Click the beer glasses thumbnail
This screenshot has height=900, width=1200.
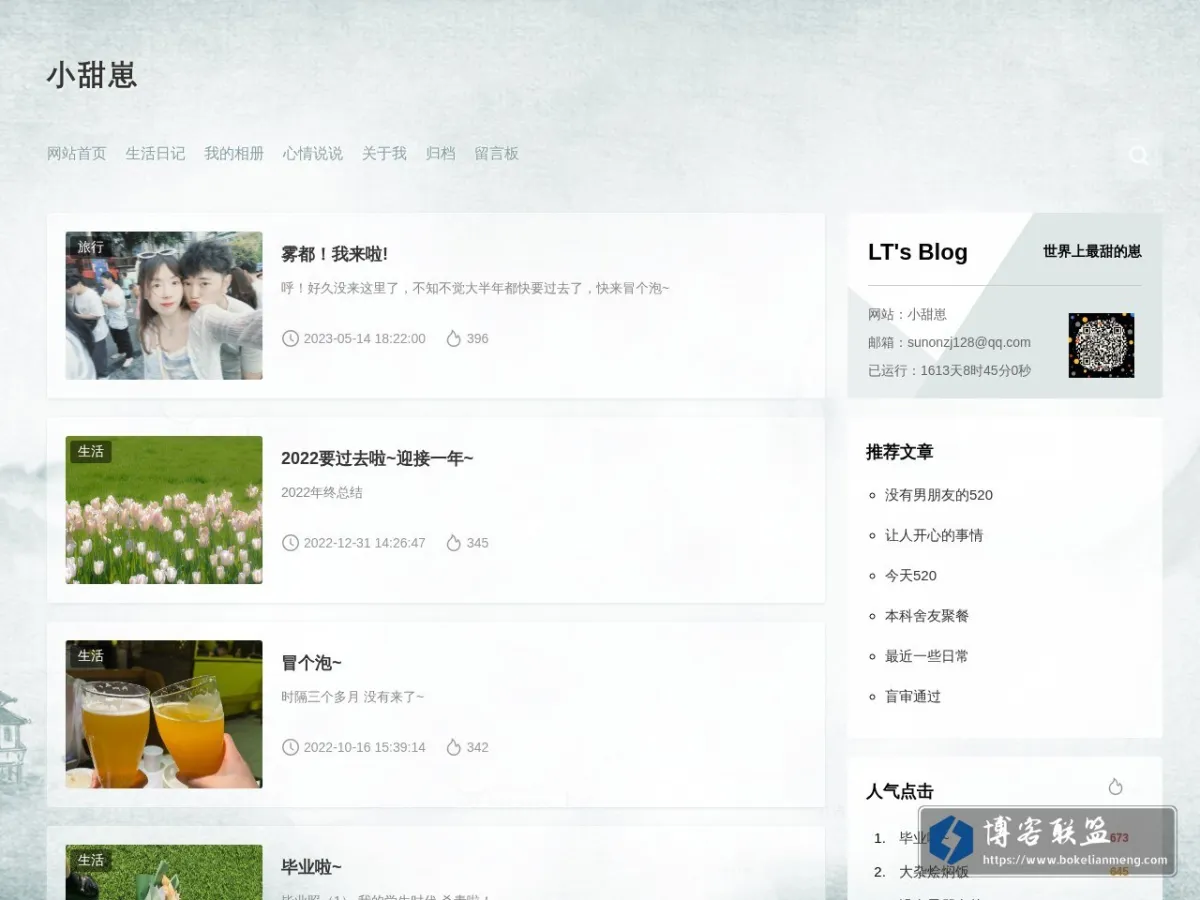[x=164, y=714]
